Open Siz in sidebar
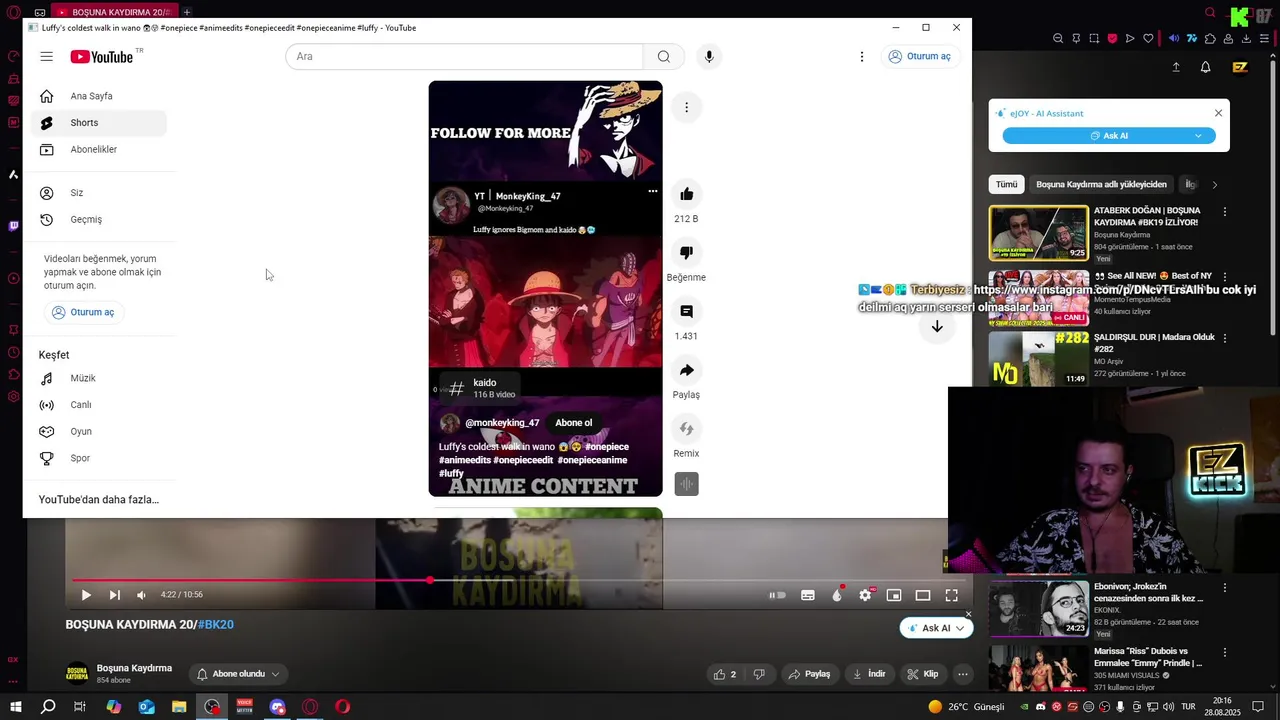Screen dimensions: 1280x720 tap(99, 193)
